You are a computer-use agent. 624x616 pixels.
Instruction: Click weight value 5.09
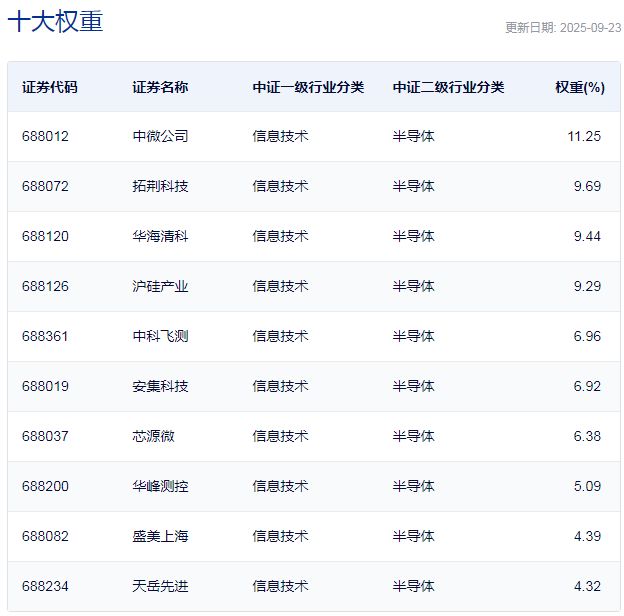tap(587, 486)
